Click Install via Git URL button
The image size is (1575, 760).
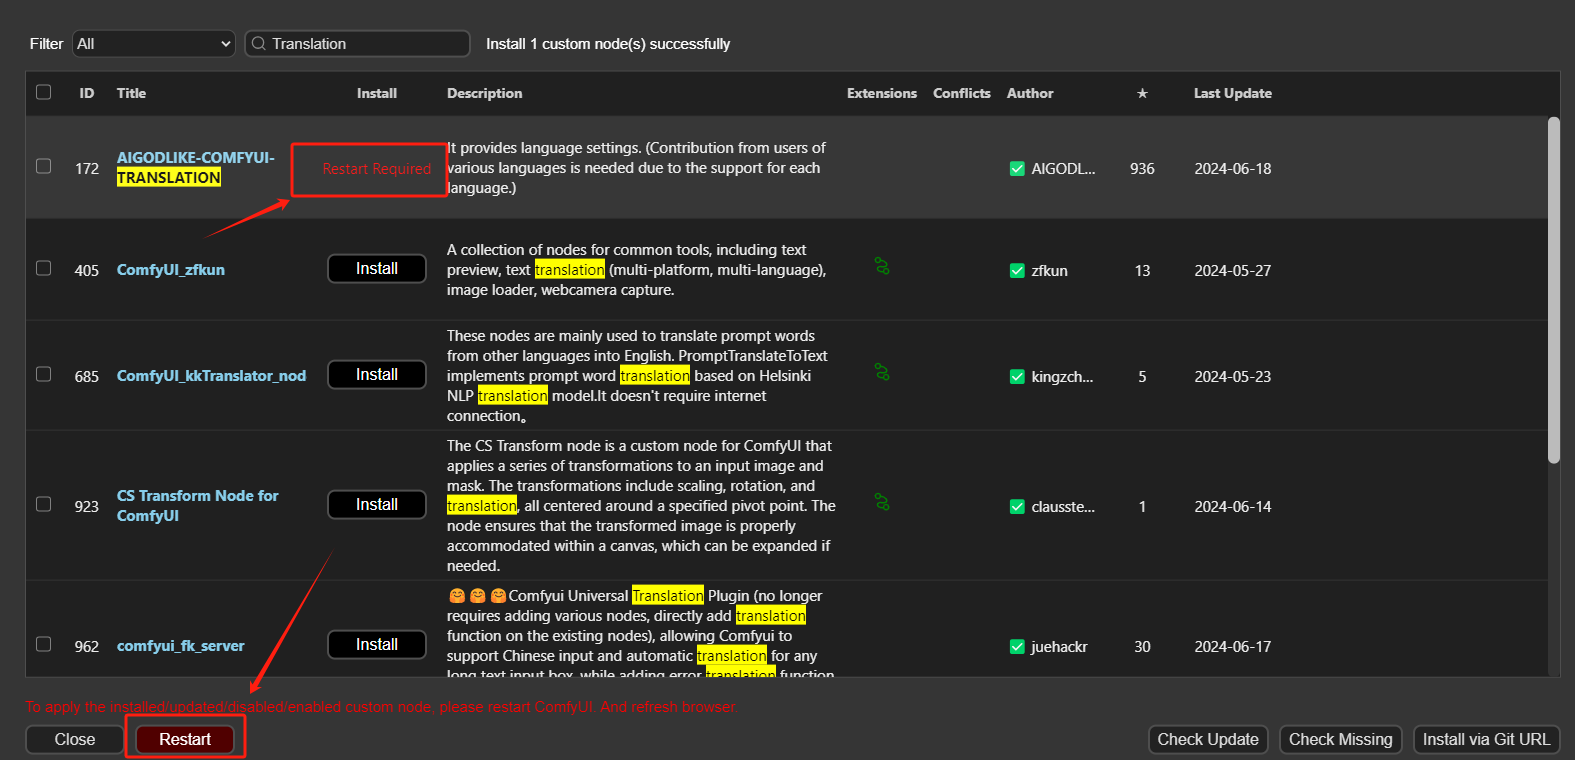click(x=1487, y=739)
